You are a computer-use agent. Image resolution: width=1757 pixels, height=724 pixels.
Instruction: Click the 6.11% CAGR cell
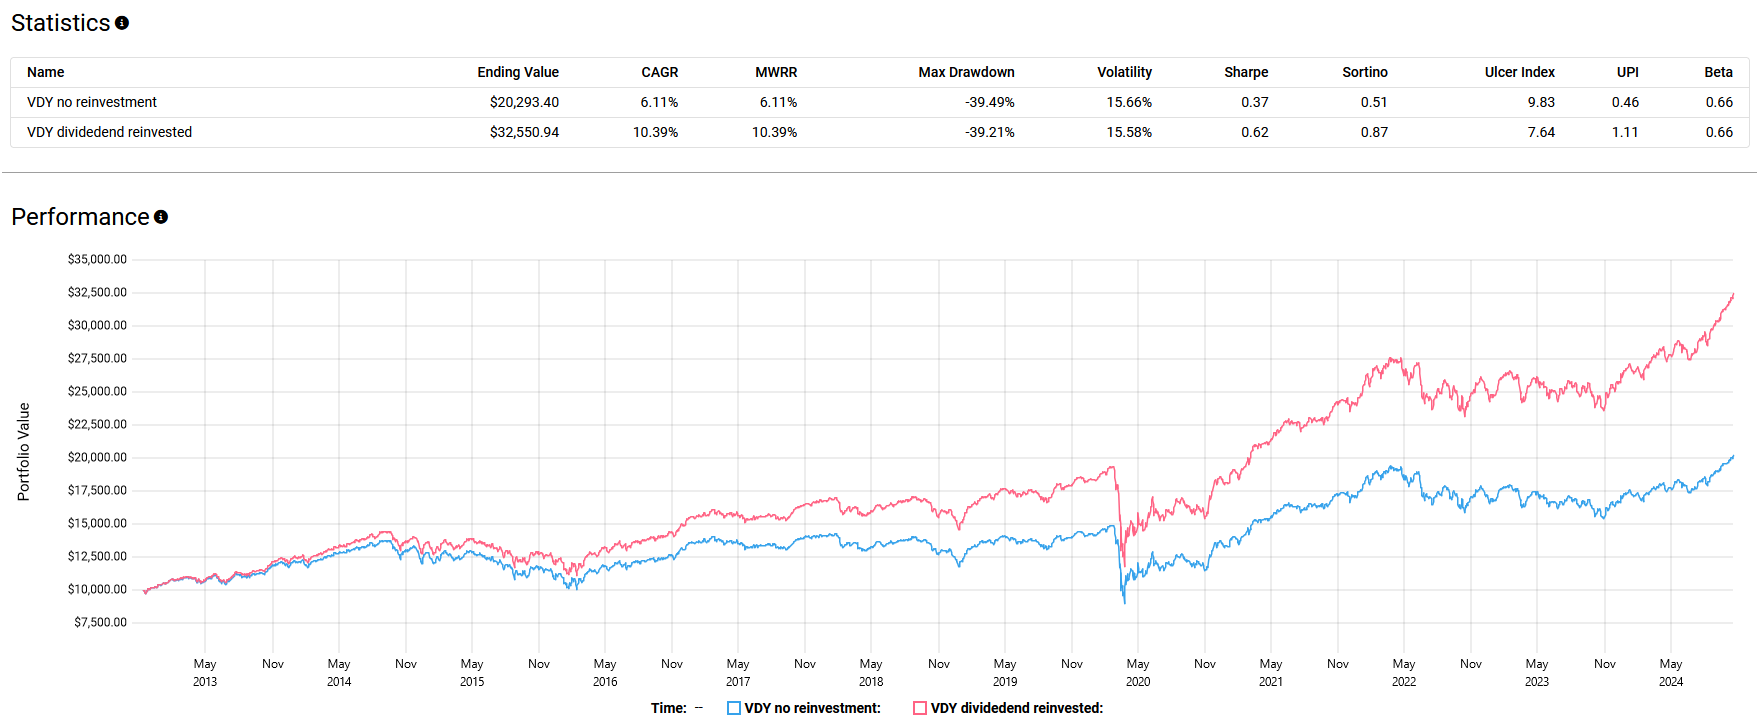click(659, 102)
